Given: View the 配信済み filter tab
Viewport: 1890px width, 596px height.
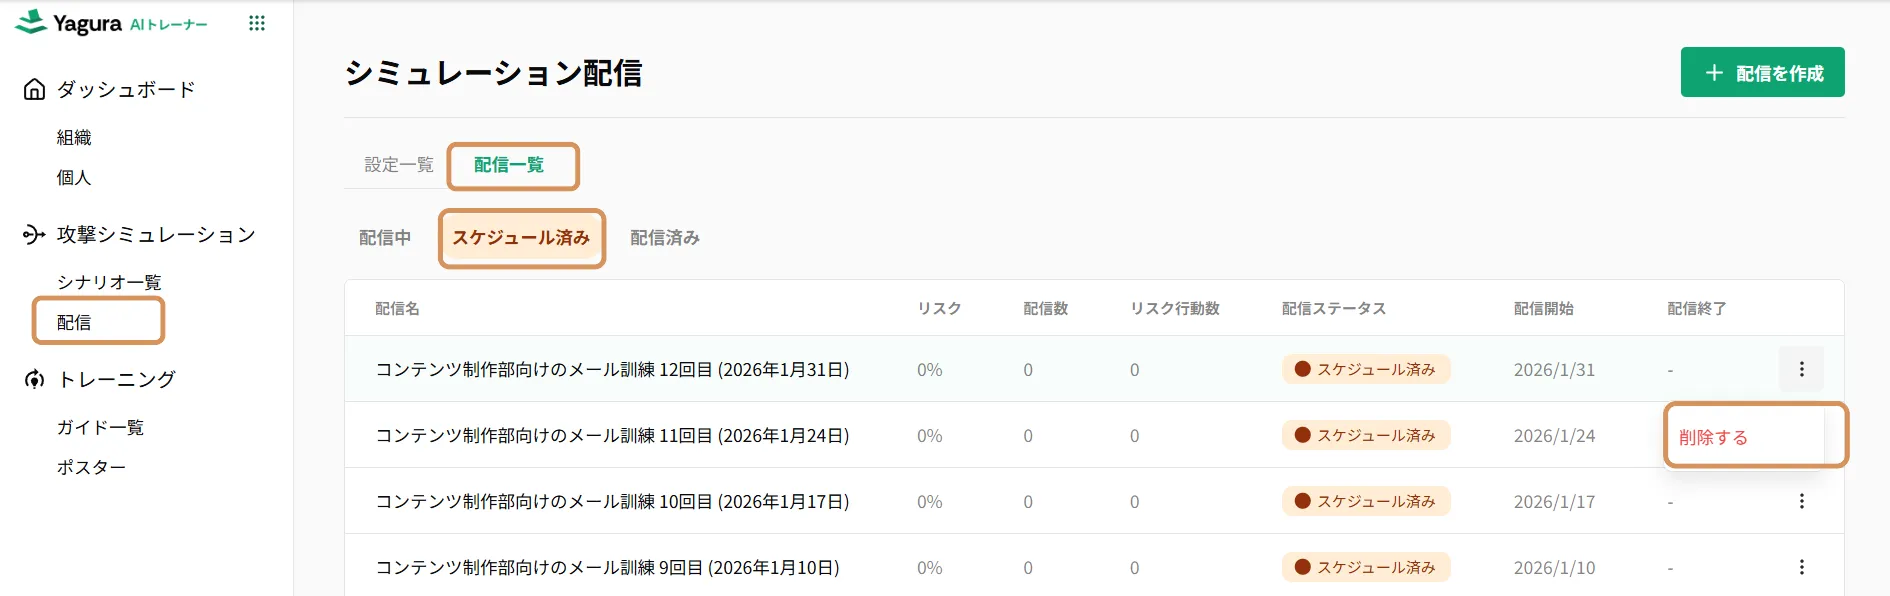Looking at the screenshot, I should (664, 238).
